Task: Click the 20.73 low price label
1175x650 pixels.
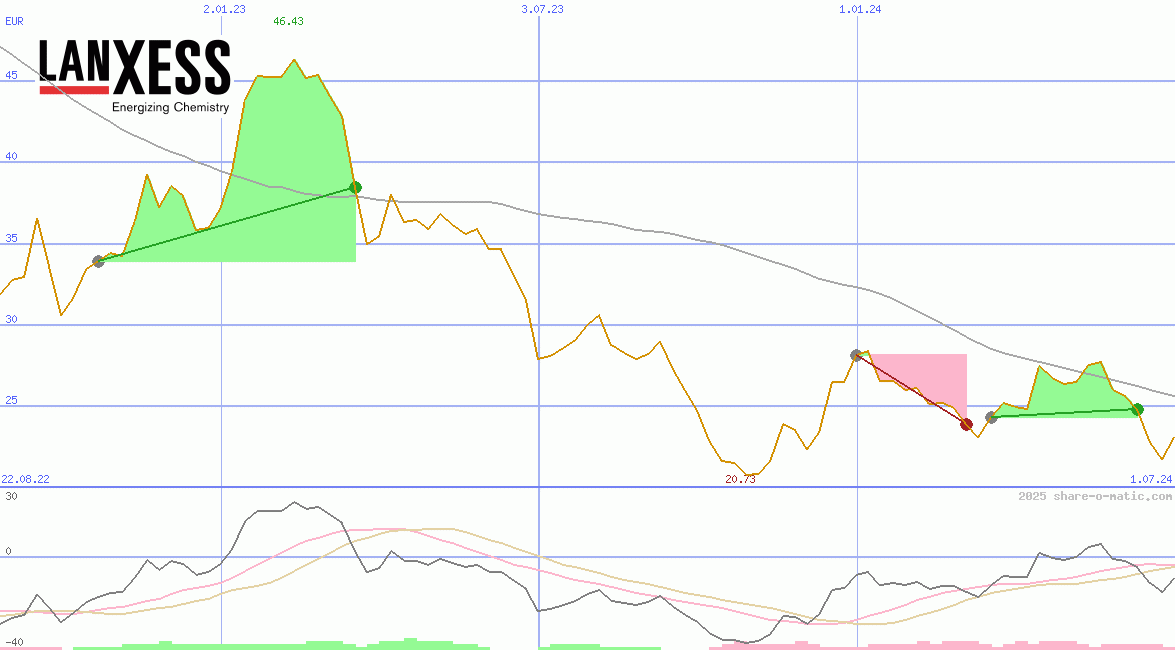Action: (740, 479)
